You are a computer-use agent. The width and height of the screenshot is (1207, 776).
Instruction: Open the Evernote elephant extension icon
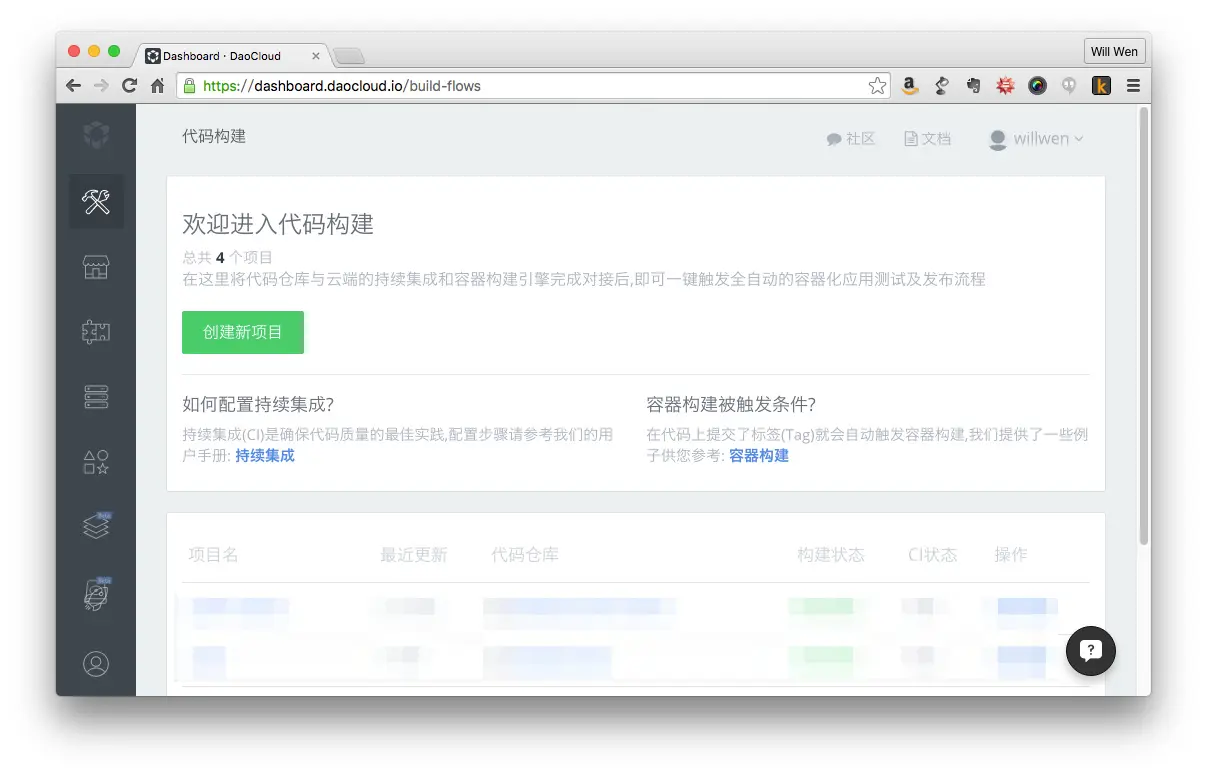[973, 86]
